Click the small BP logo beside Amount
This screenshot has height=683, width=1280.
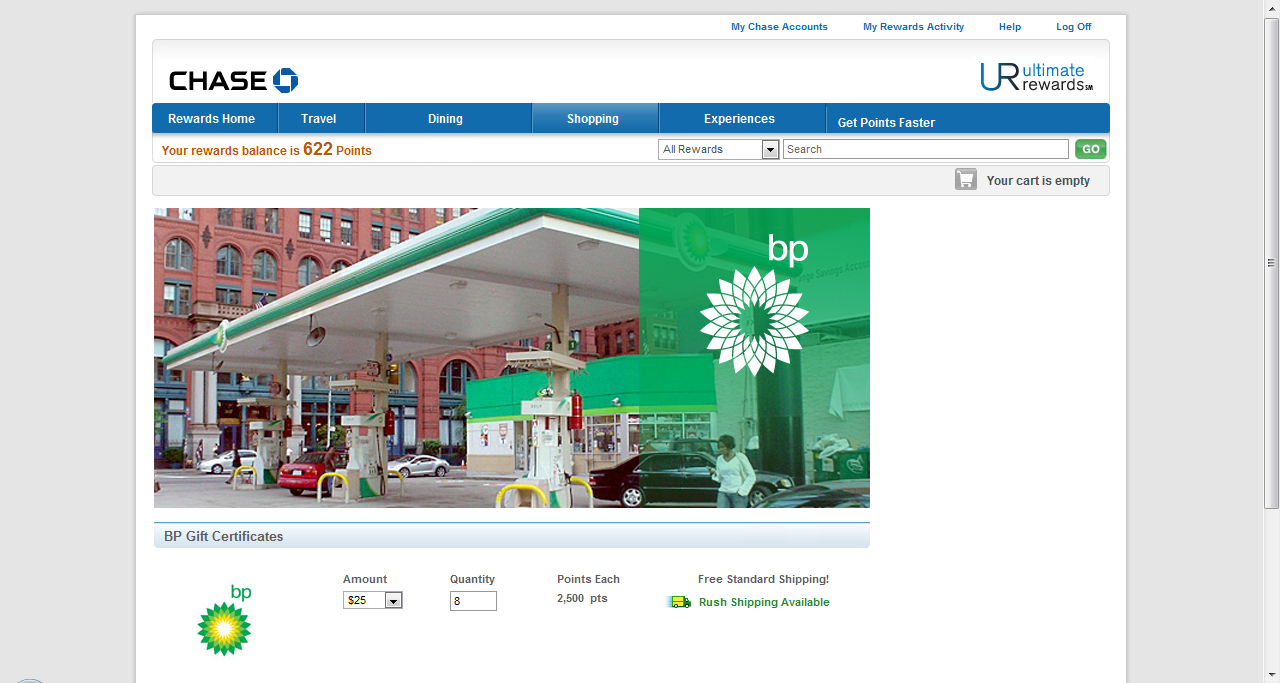(225, 620)
